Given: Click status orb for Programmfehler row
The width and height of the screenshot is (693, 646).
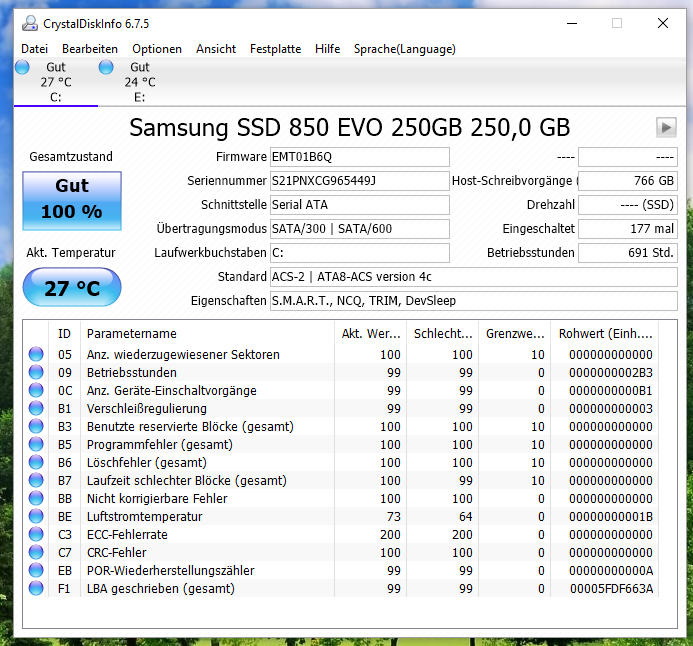Looking at the screenshot, I should coord(36,445).
